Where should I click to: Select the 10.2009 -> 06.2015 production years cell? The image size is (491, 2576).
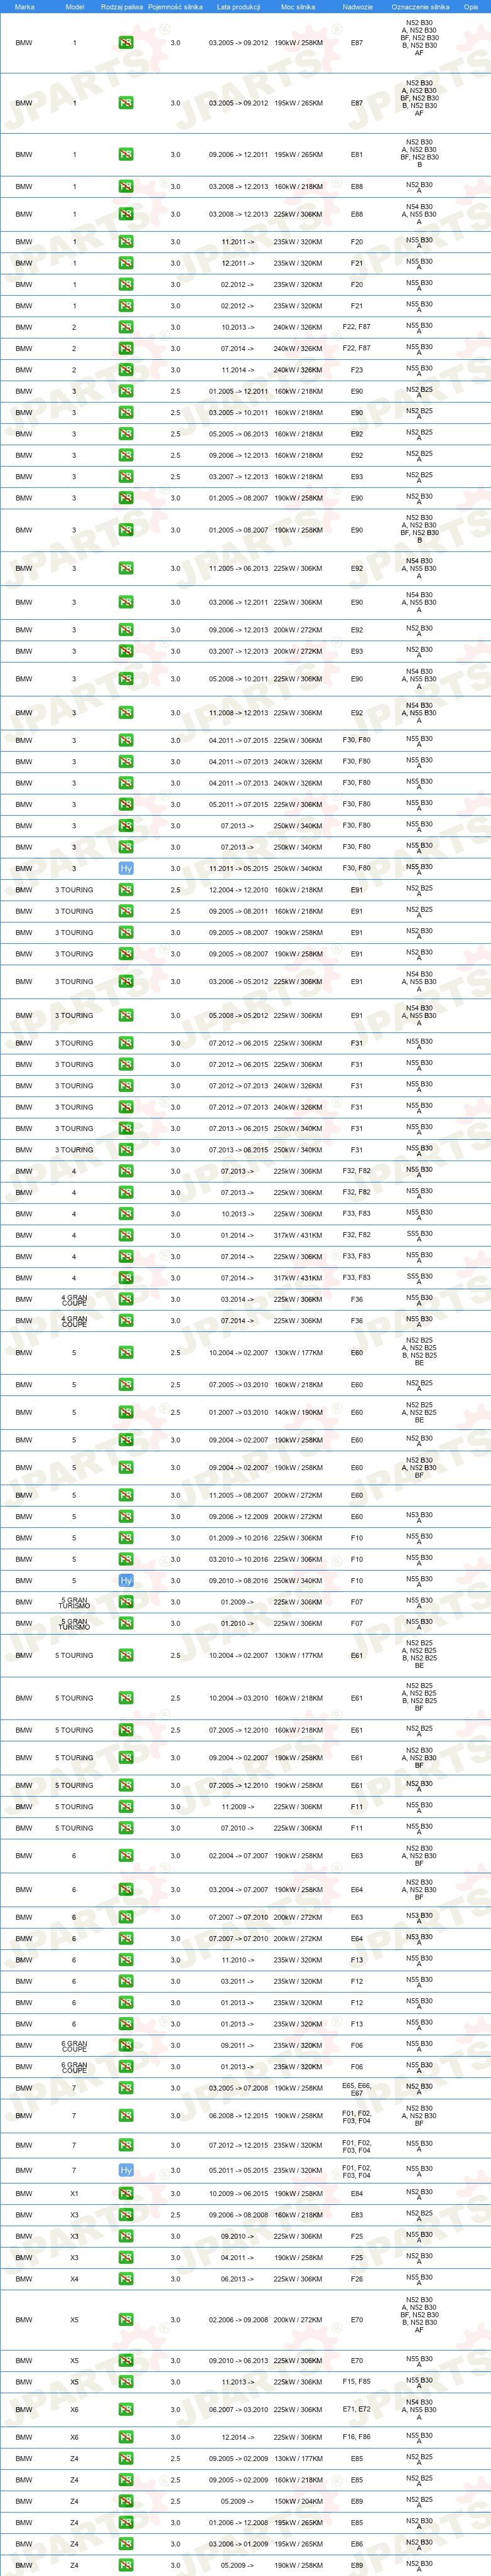(x=238, y=2194)
